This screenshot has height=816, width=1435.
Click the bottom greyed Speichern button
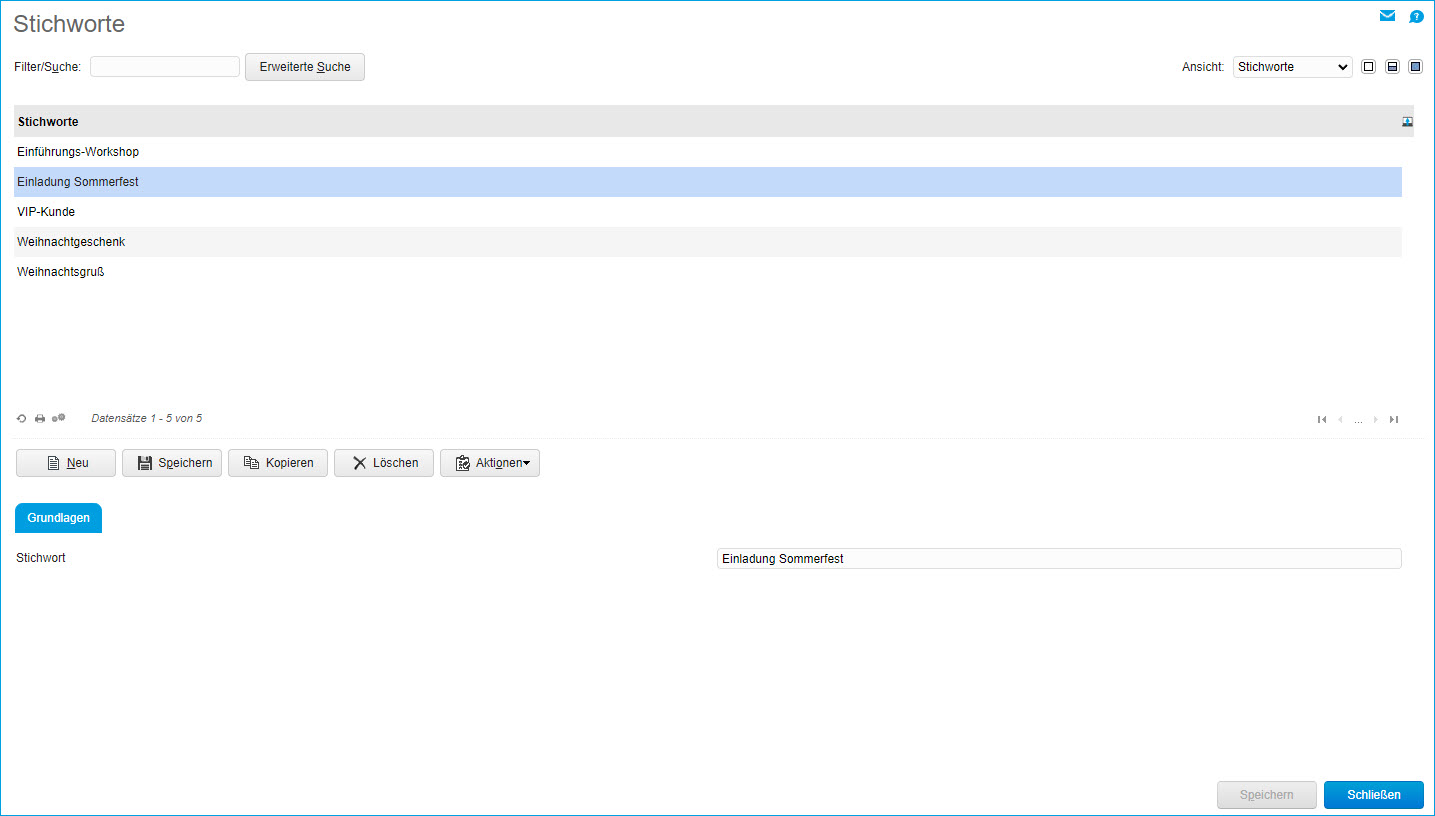click(1267, 795)
